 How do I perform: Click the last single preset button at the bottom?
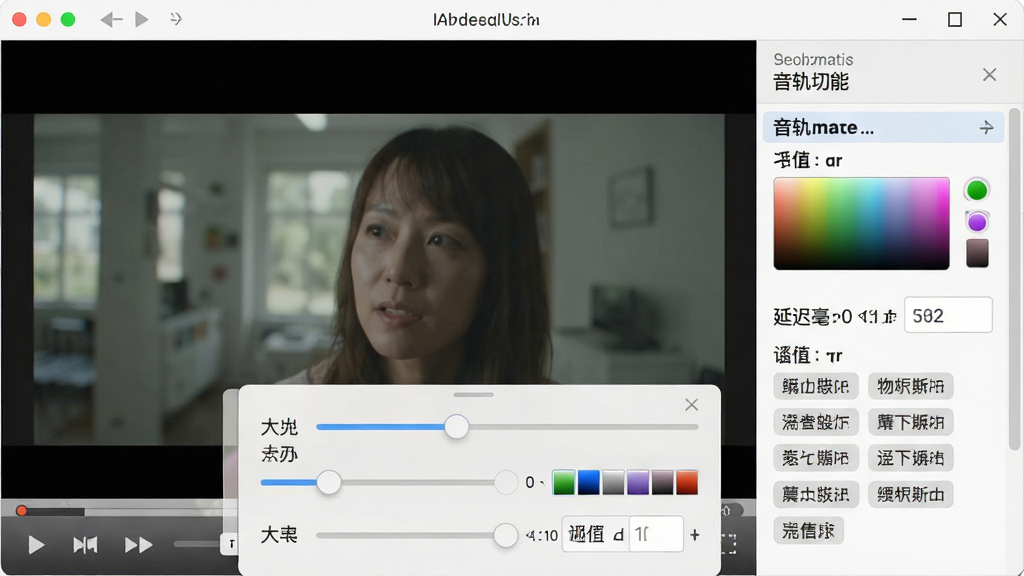click(808, 531)
